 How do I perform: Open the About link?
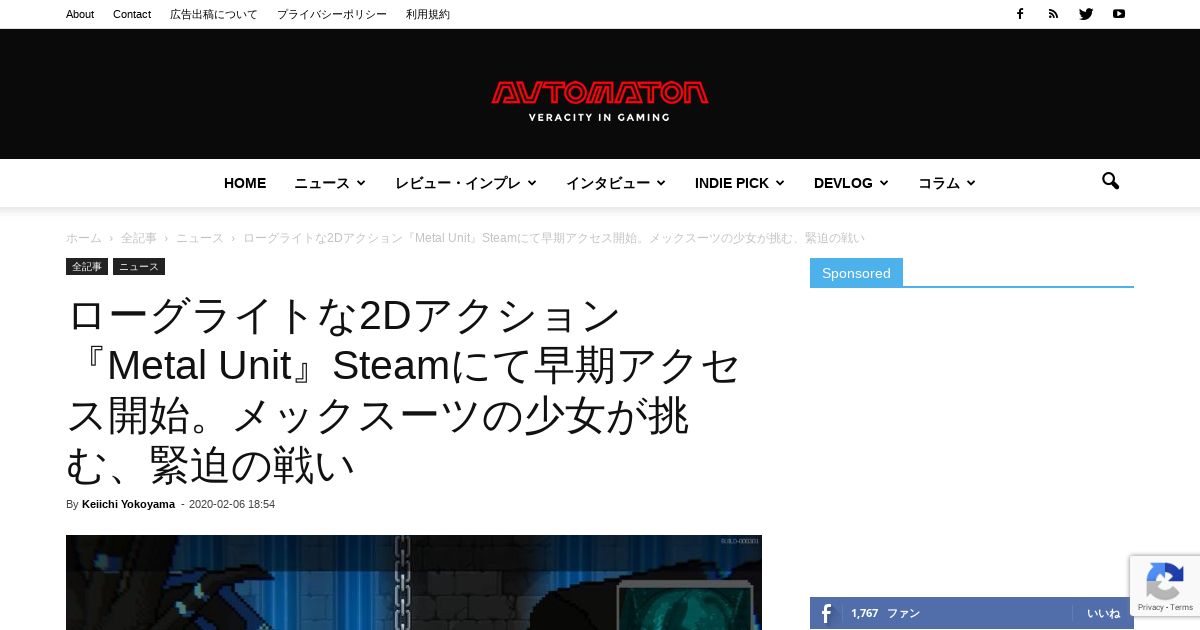(80, 14)
